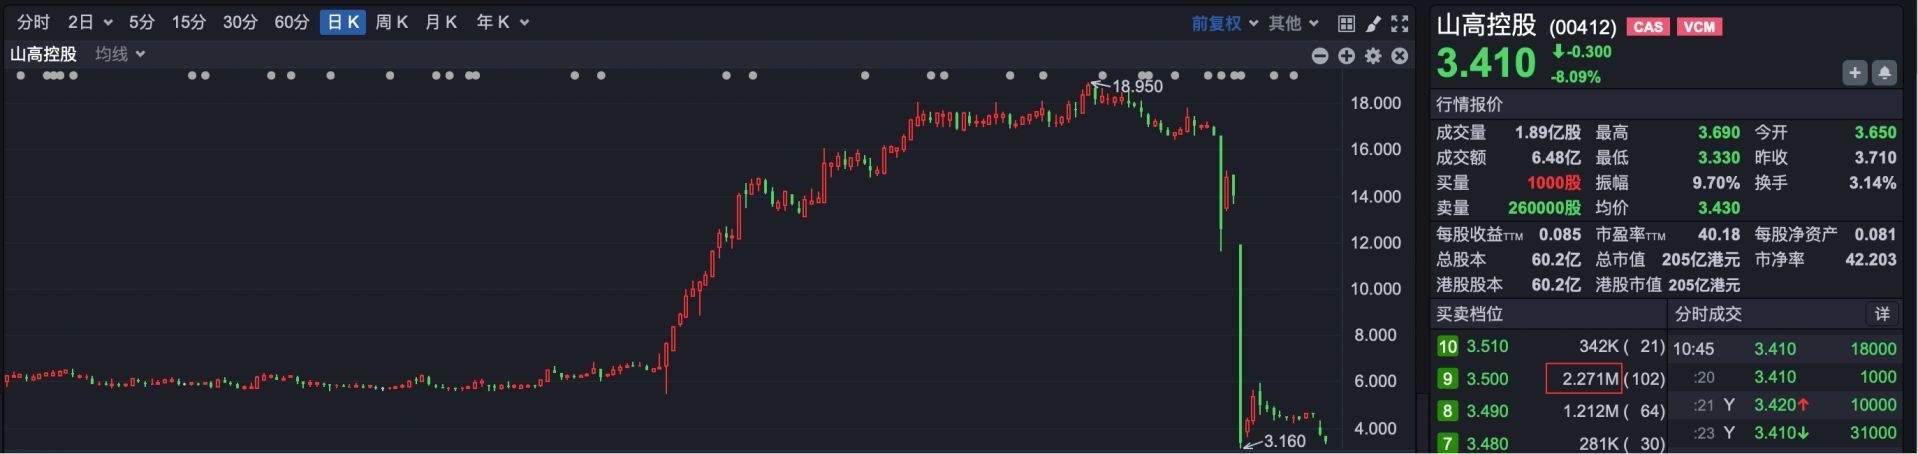Open the 前复权 adjustment dropdown
The width and height of the screenshot is (1918, 454).
[1224, 23]
